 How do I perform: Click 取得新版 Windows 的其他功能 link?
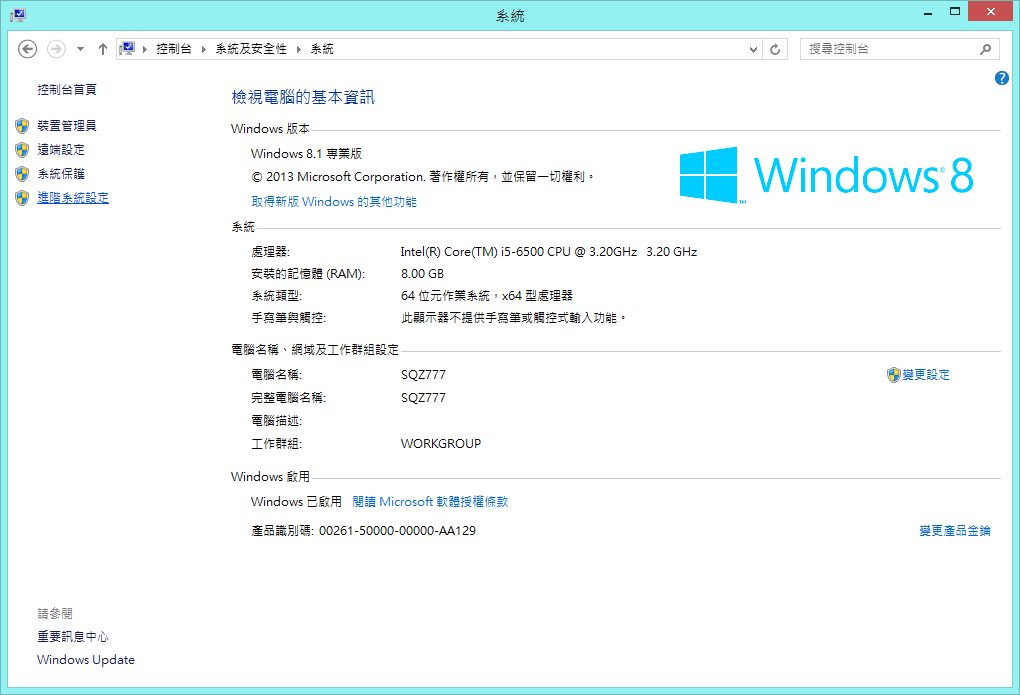[334, 202]
